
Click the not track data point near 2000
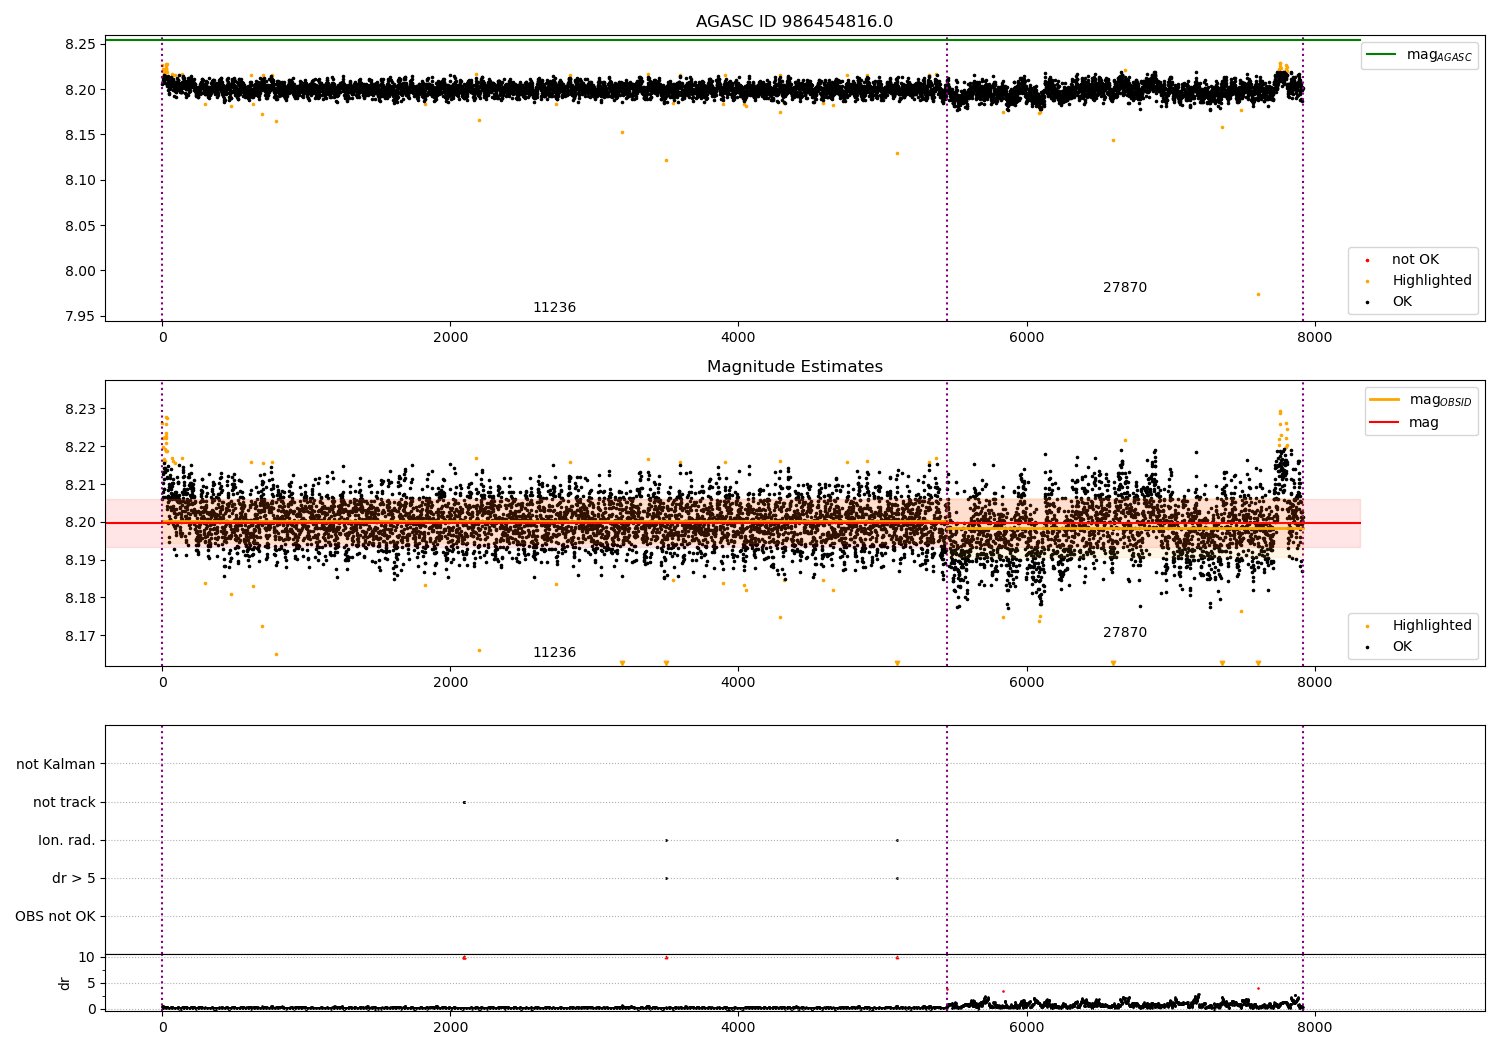464,802
